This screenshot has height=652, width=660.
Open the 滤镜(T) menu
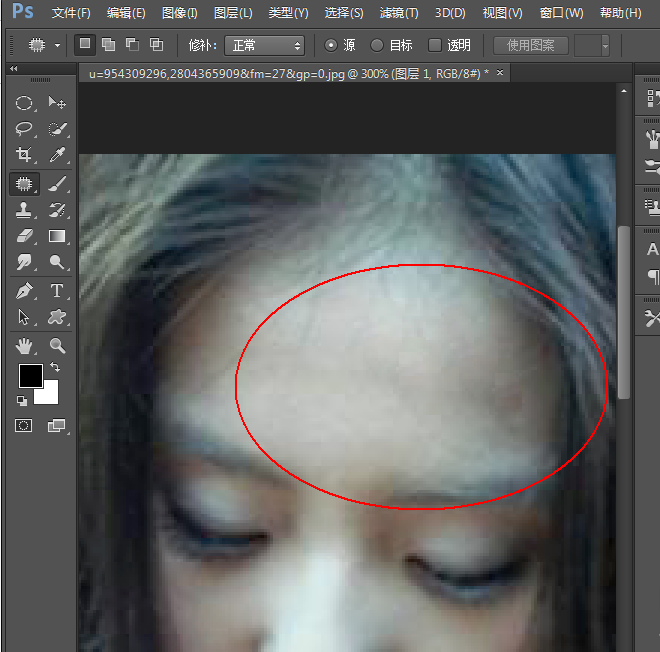[398, 13]
